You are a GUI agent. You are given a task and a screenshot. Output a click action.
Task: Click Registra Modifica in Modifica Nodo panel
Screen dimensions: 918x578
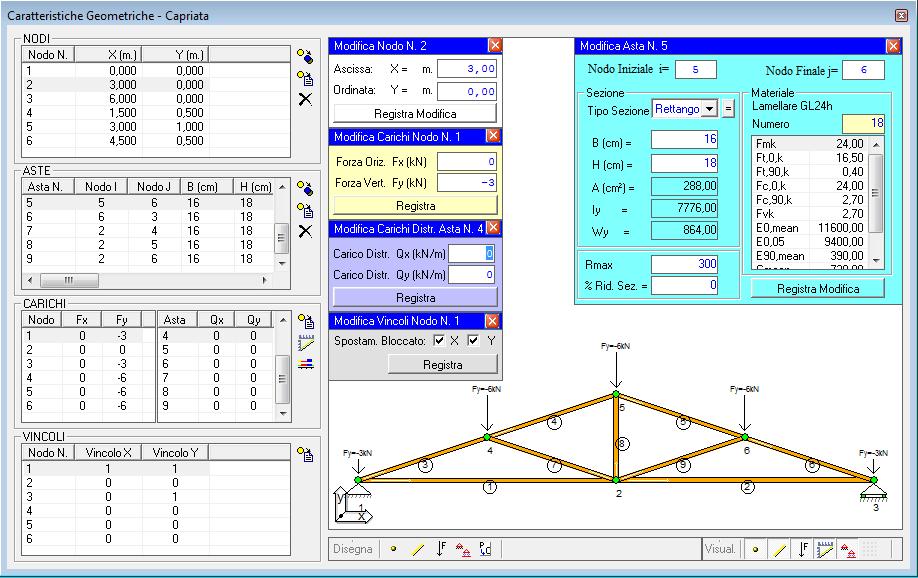tap(415, 114)
